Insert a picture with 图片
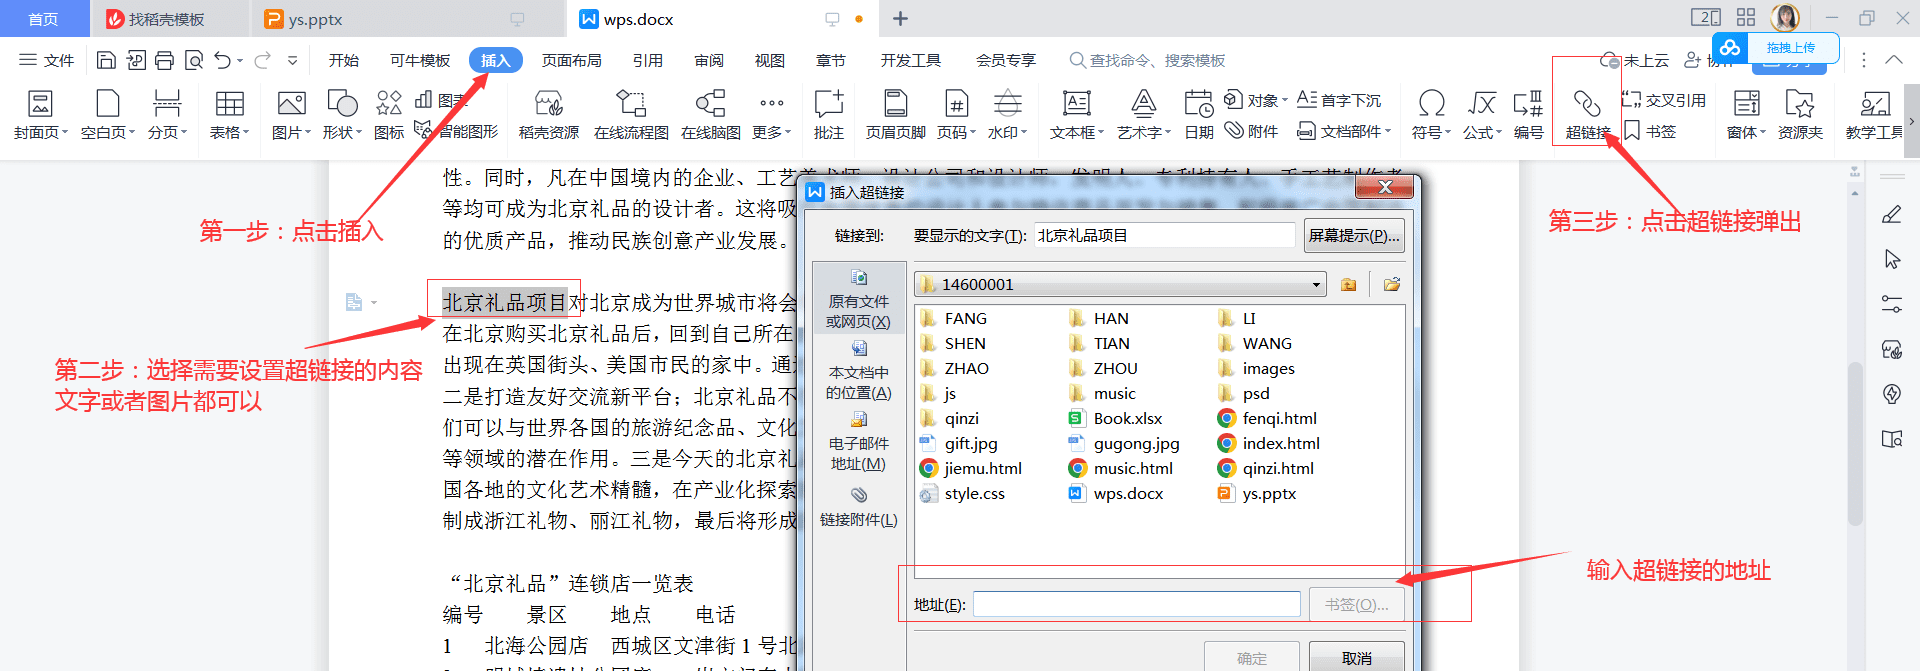 point(291,114)
